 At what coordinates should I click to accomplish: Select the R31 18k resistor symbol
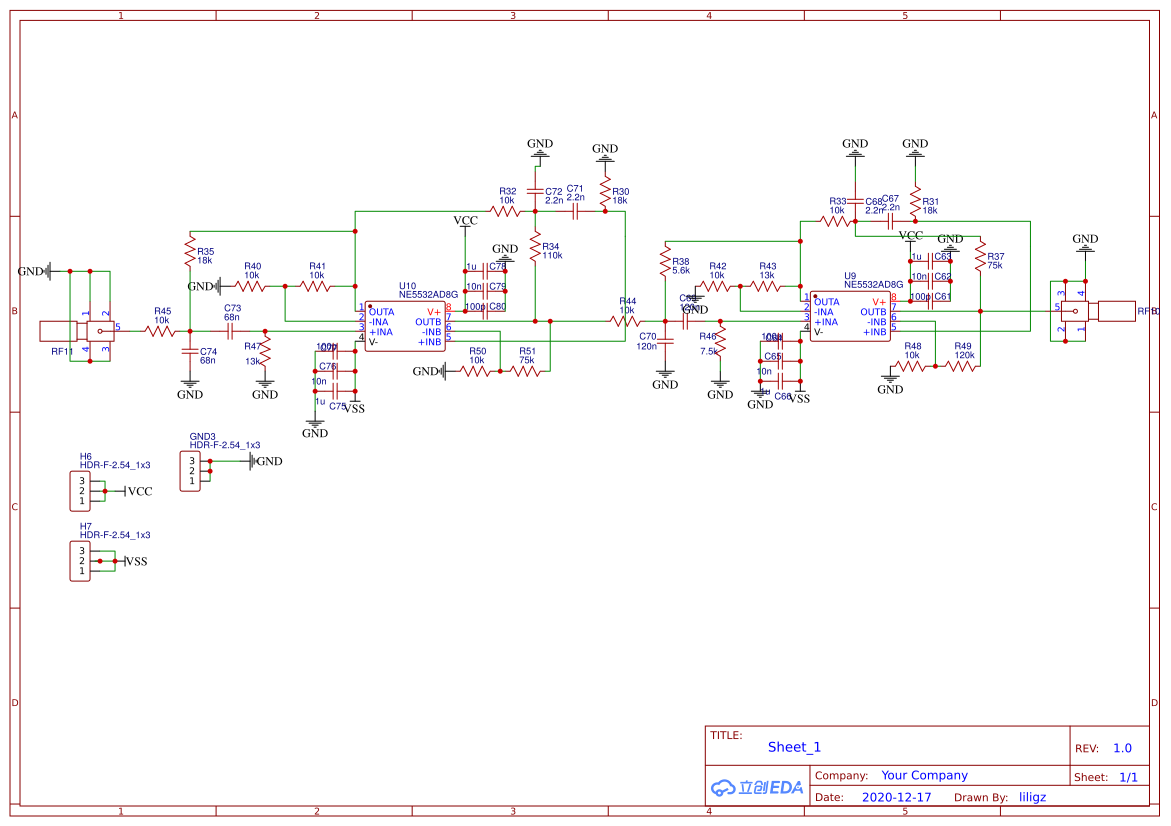click(915, 202)
